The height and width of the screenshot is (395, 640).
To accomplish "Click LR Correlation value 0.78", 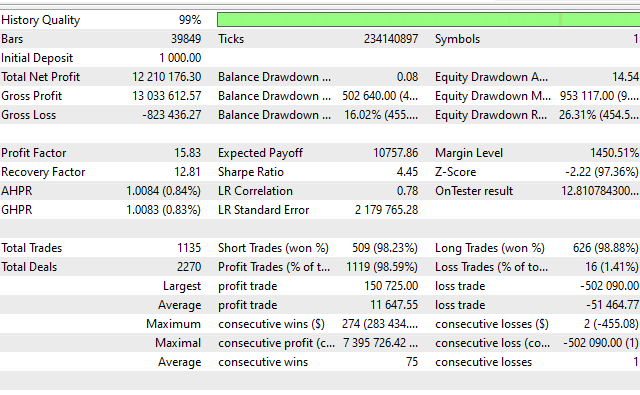I will pos(407,191).
